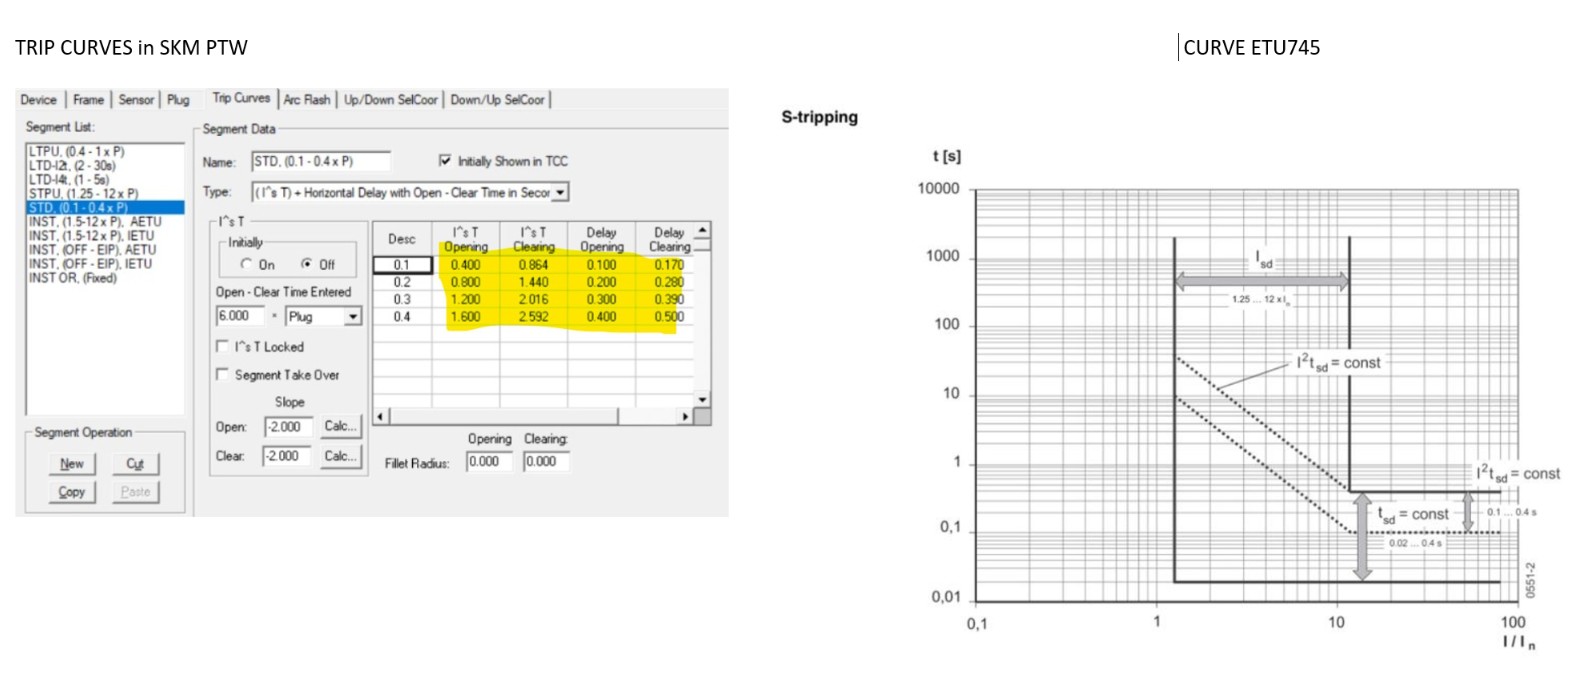Click horizontal scrollbar right arrow
The image size is (1579, 674).
tap(685, 416)
